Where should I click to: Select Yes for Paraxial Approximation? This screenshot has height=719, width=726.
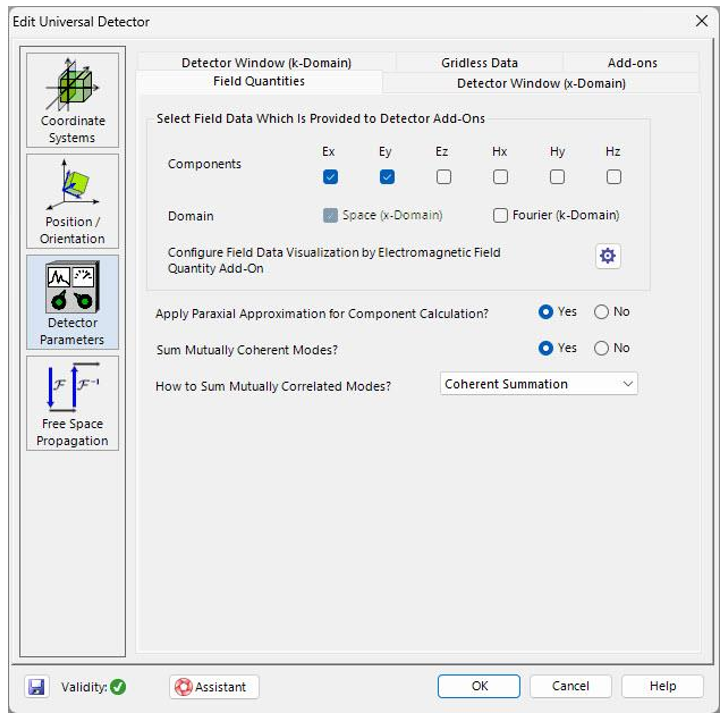coord(546,312)
